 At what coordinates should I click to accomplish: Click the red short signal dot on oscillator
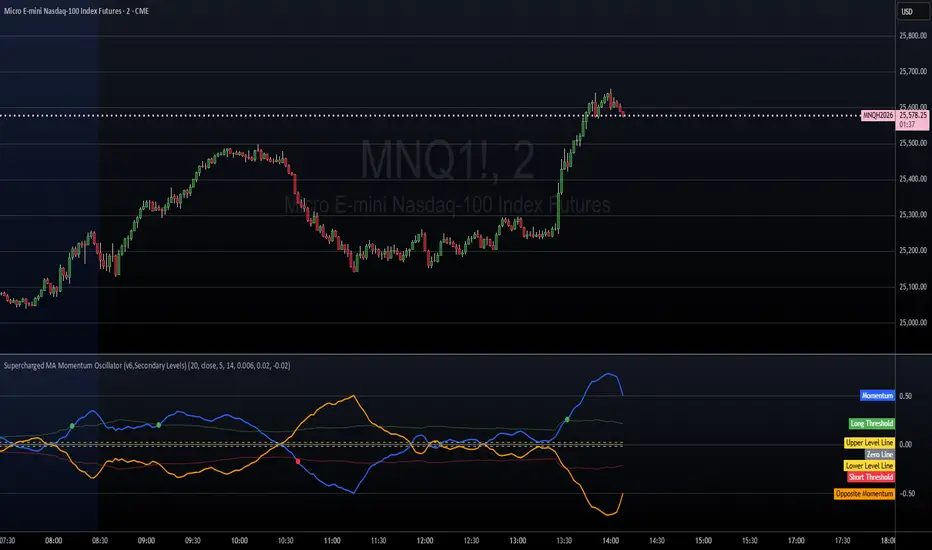coord(298,461)
